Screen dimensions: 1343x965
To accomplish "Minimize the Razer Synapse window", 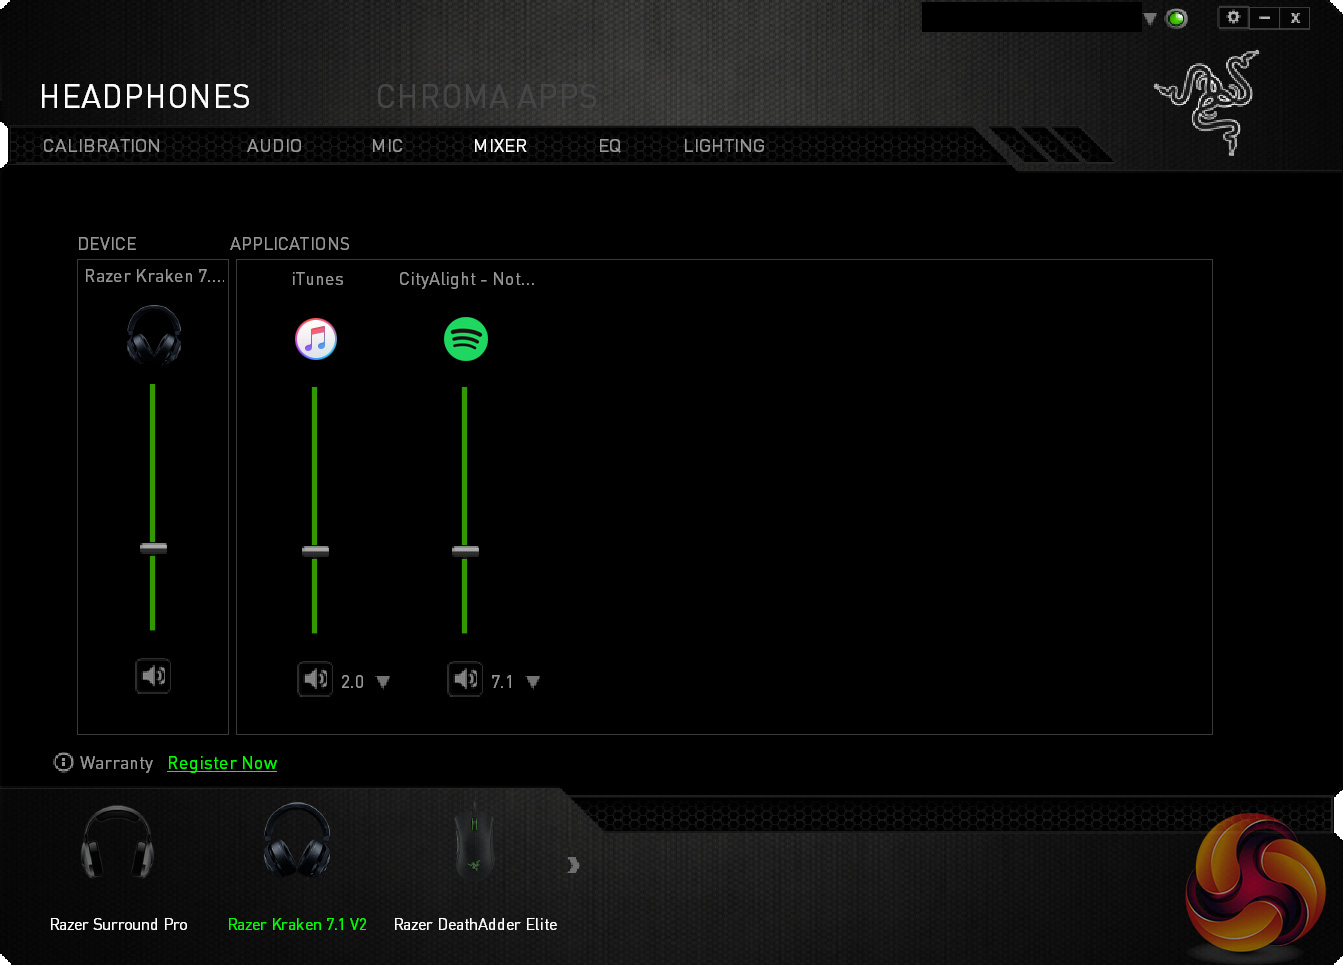I will [1264, 17].
